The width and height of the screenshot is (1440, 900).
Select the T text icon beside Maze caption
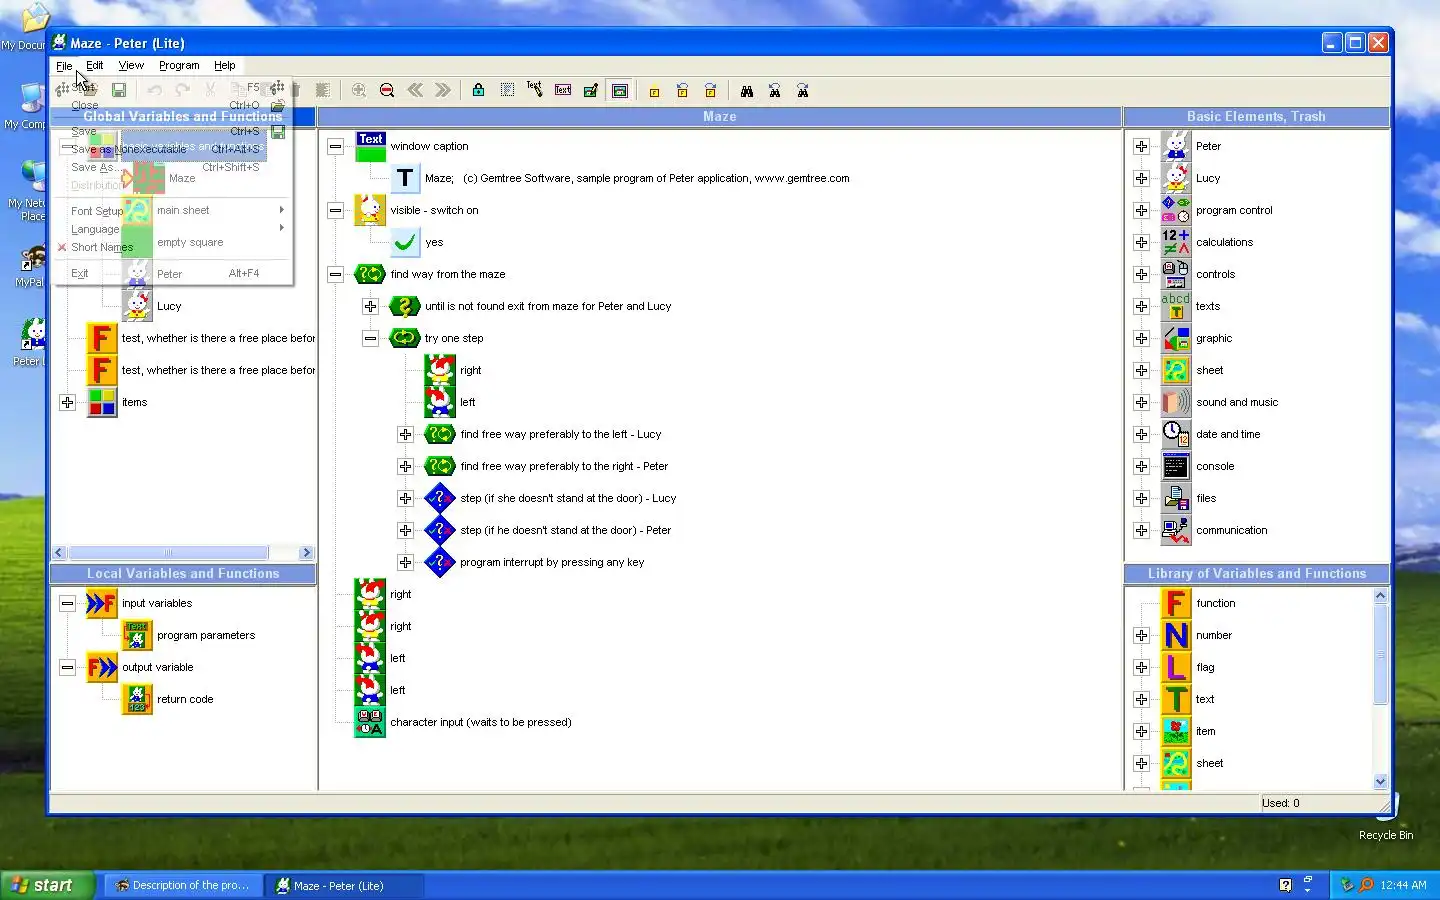405,178
